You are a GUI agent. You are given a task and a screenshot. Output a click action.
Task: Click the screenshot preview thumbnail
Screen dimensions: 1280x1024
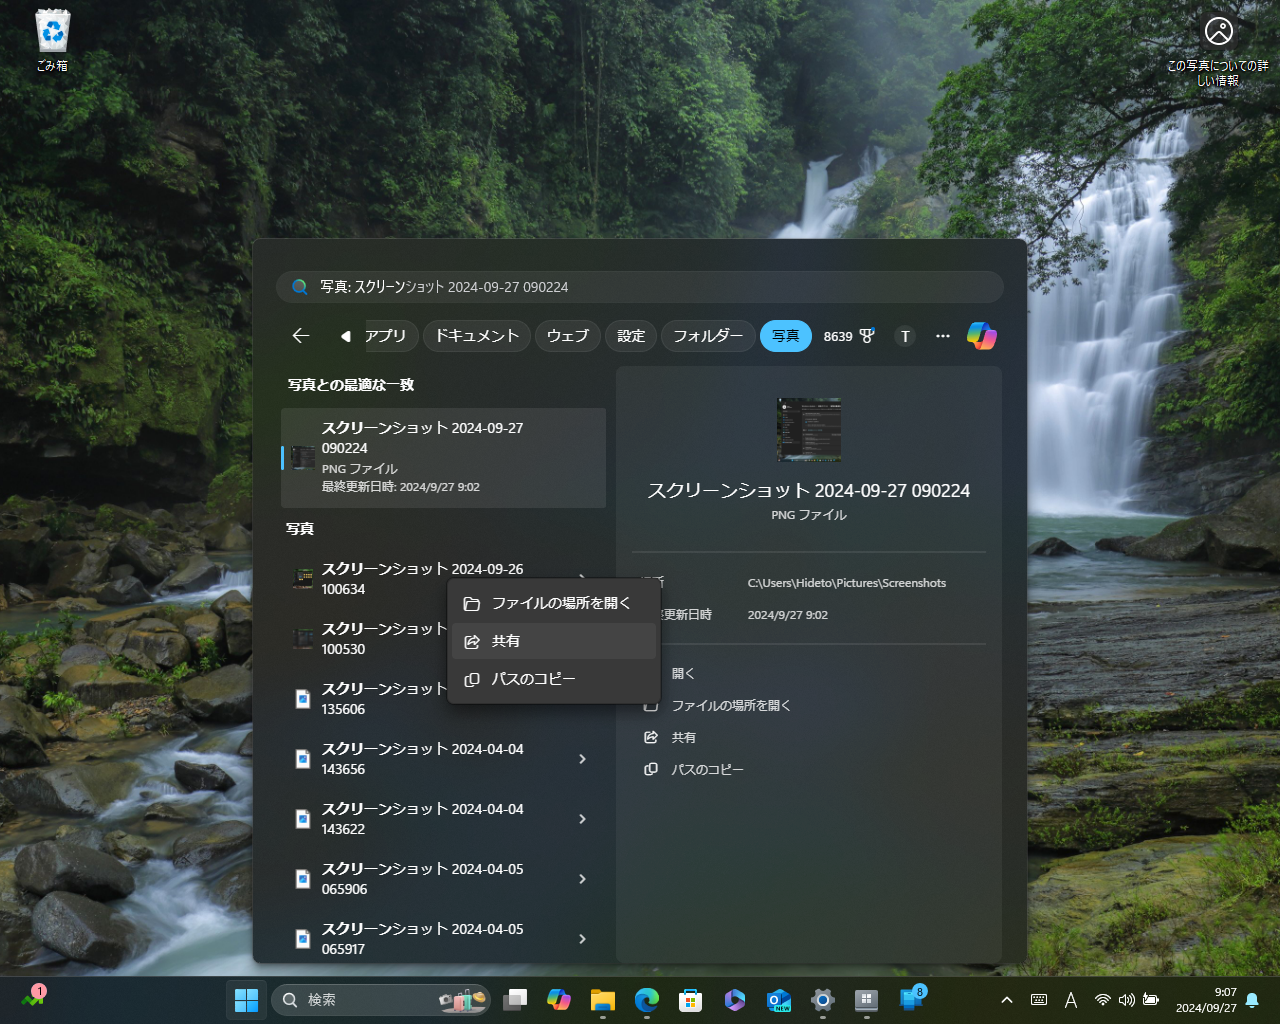809,430
